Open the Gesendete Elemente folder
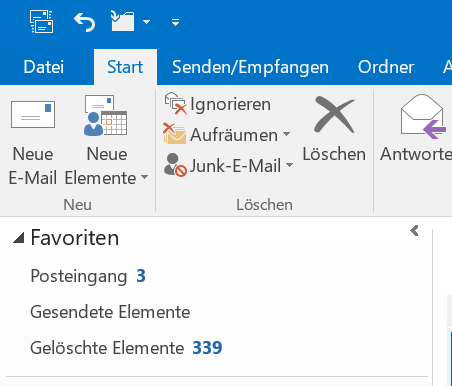The height and width of the screenshot is (386, 452). click(x=110, y=312)
